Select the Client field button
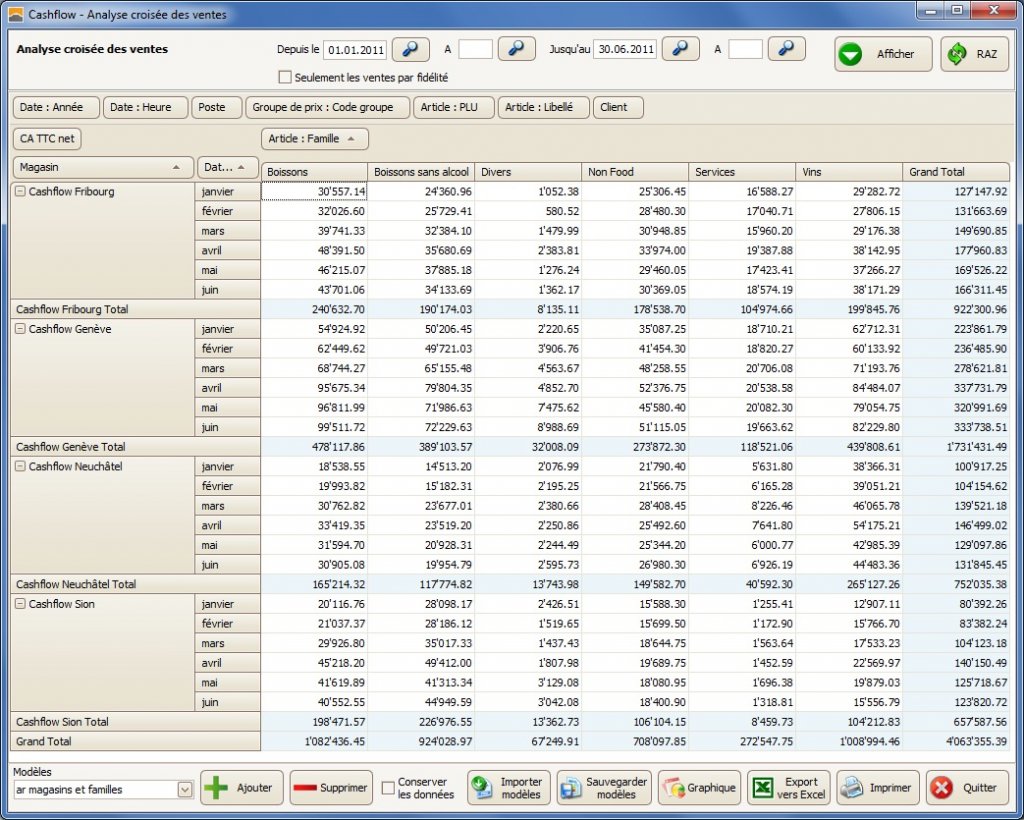 pos(618,107)
